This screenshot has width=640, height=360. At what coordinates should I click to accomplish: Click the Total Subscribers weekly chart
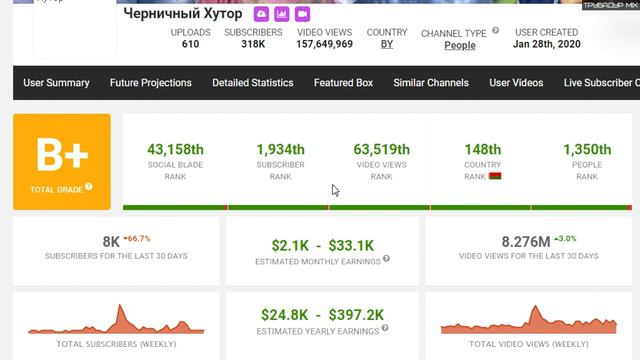[116, 320]
